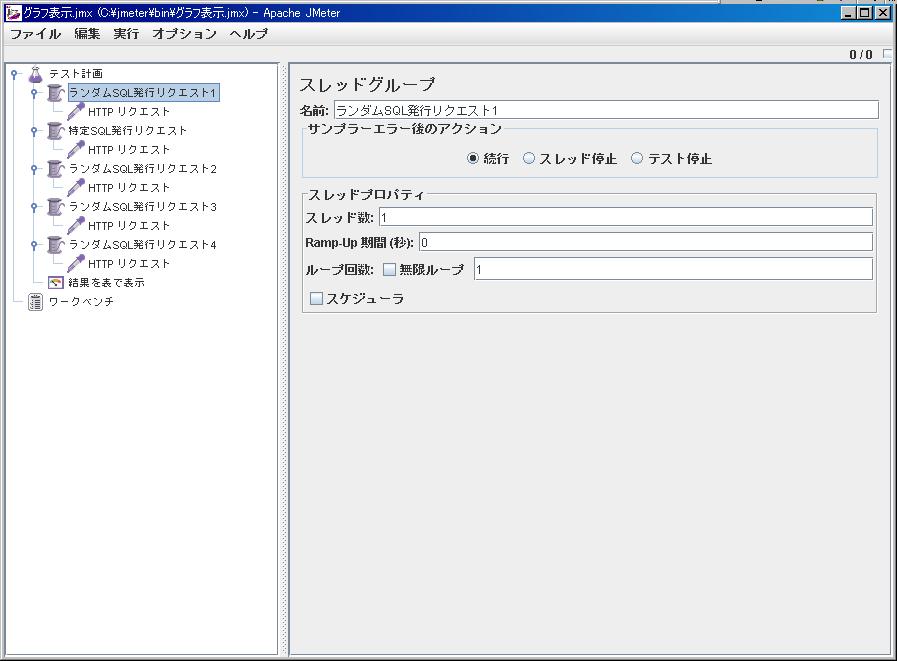Click the 結果を表で表示 listener icon

click(x=55, y=283)
